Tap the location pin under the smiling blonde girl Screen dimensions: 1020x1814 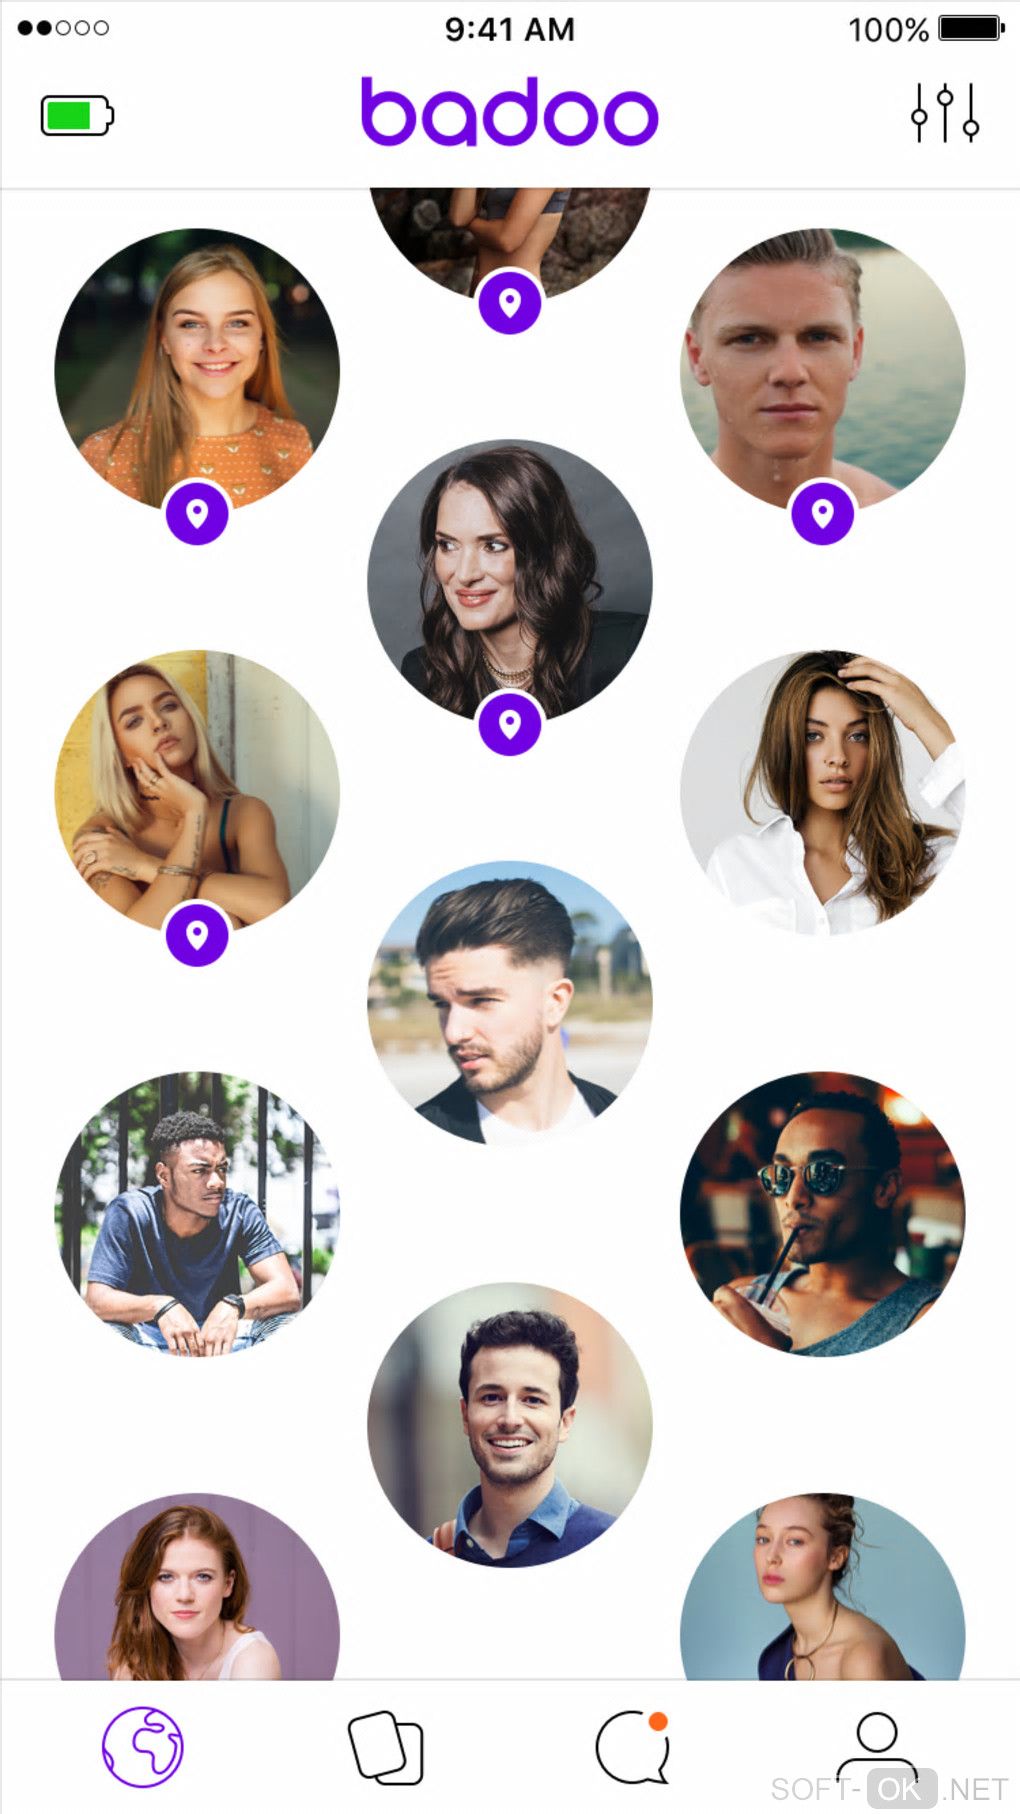click(197, 514)
